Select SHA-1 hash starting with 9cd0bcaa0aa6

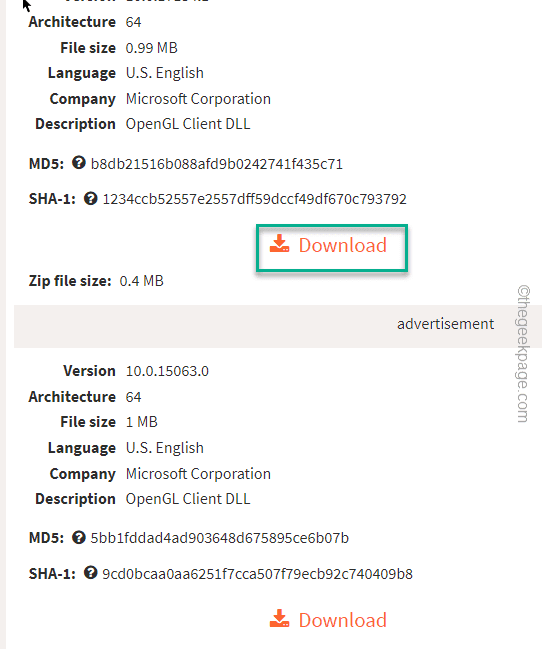(257, 574)
